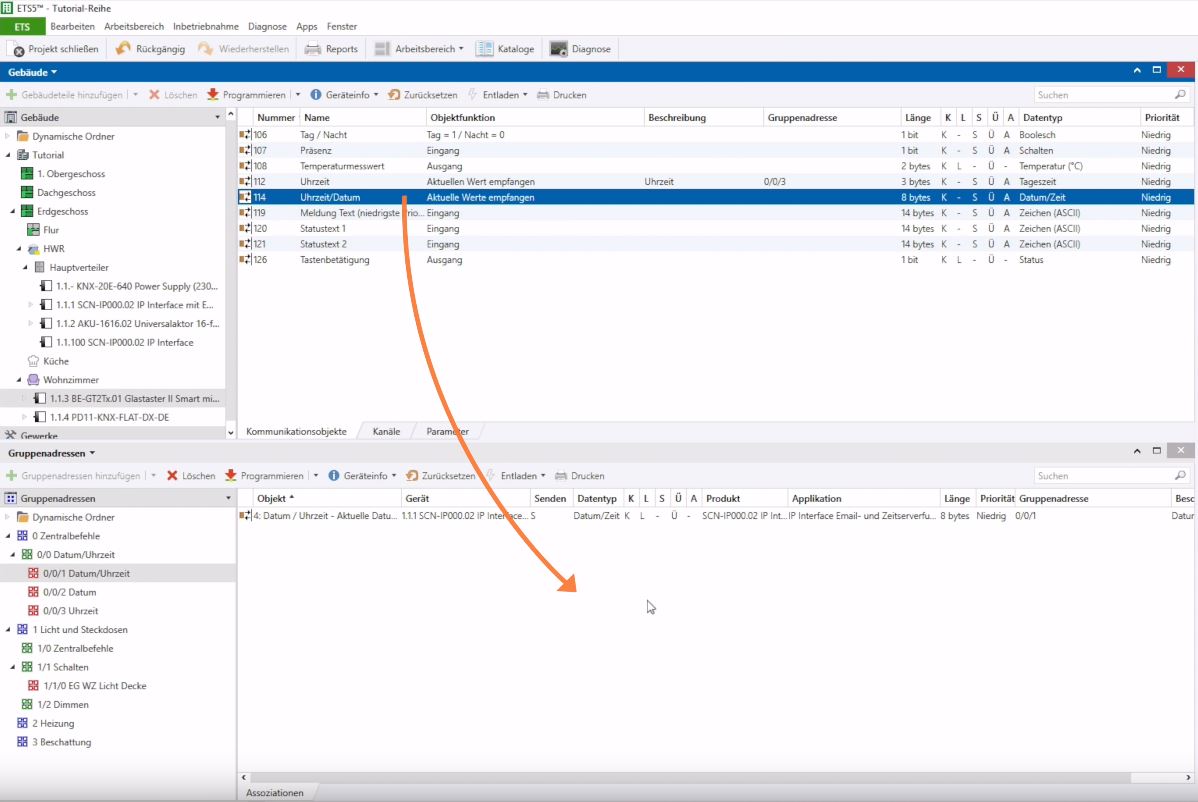Select Dachgeschoss in the building tree
The image size is (1198, 802).
(66, 192)
